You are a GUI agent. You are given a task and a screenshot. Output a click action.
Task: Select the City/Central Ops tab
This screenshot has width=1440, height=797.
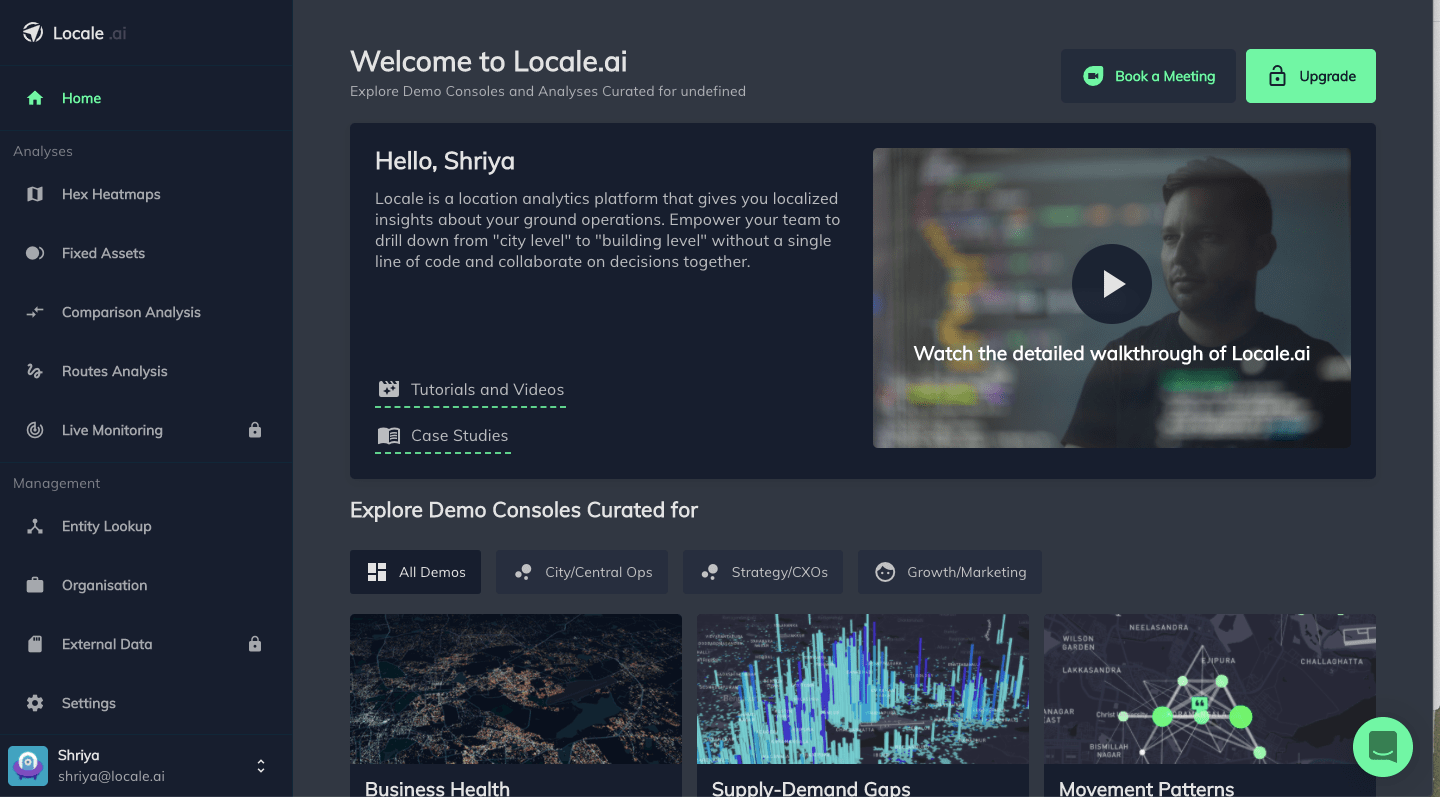click(582, 572)
